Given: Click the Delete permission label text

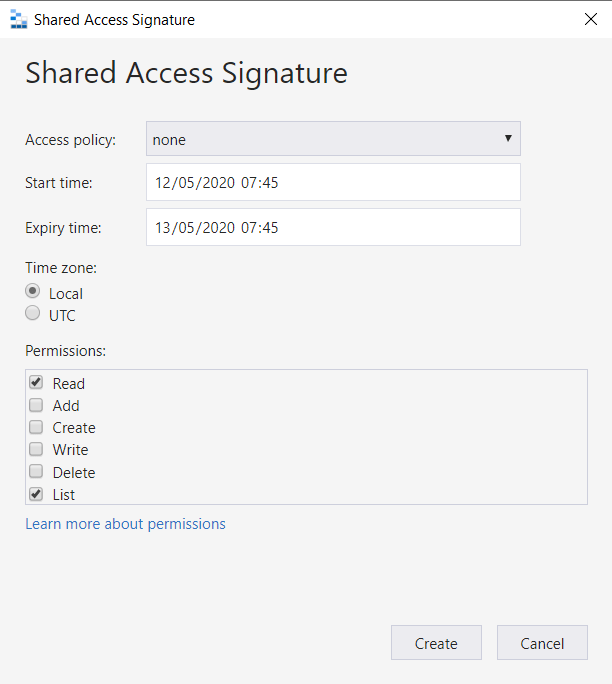Looking at the screenshot, I should pyautogui.click(x=74, y=472).
